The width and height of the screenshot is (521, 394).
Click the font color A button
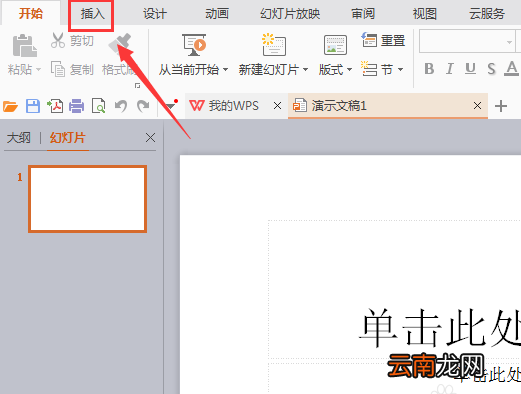tap(511, 68)
